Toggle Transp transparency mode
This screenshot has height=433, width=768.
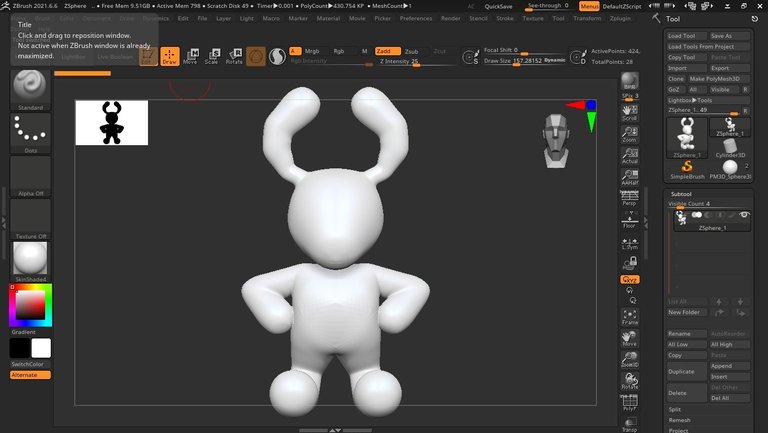[629, 424]
